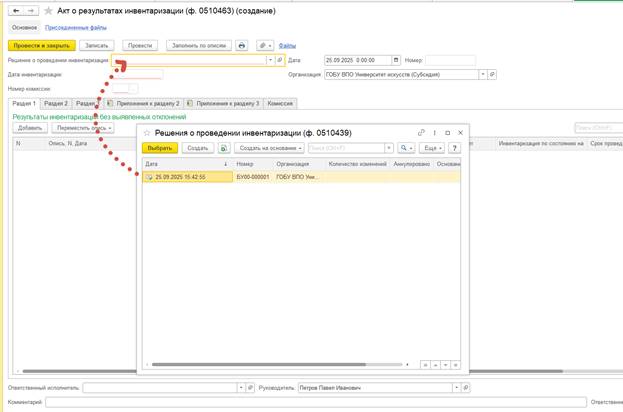Click the Добавить button under Раздел 1
623x412 pixels.
30,128
